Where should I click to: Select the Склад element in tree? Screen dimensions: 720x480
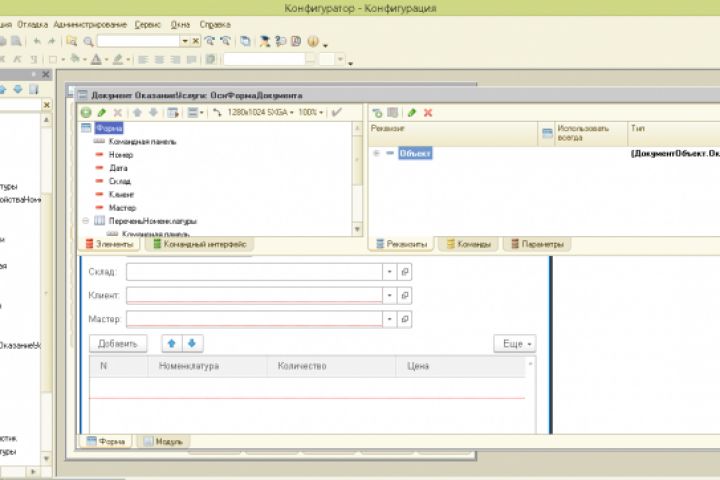[x=119, y=181]
